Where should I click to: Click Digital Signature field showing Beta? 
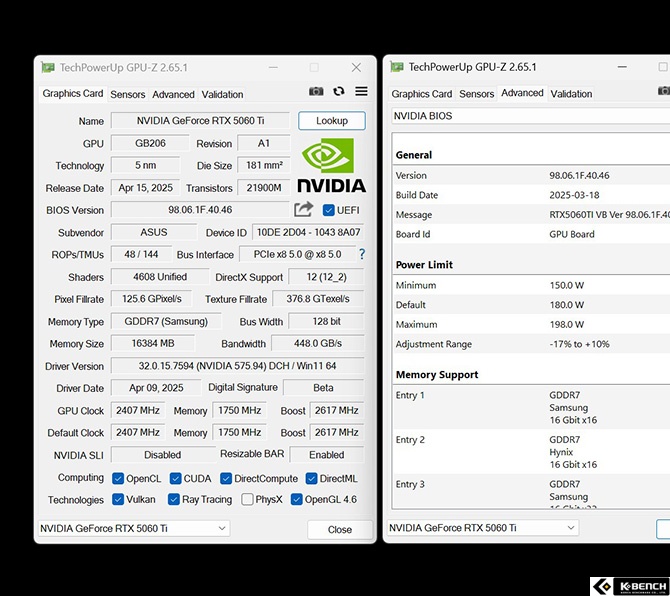[x=323, y=388]
